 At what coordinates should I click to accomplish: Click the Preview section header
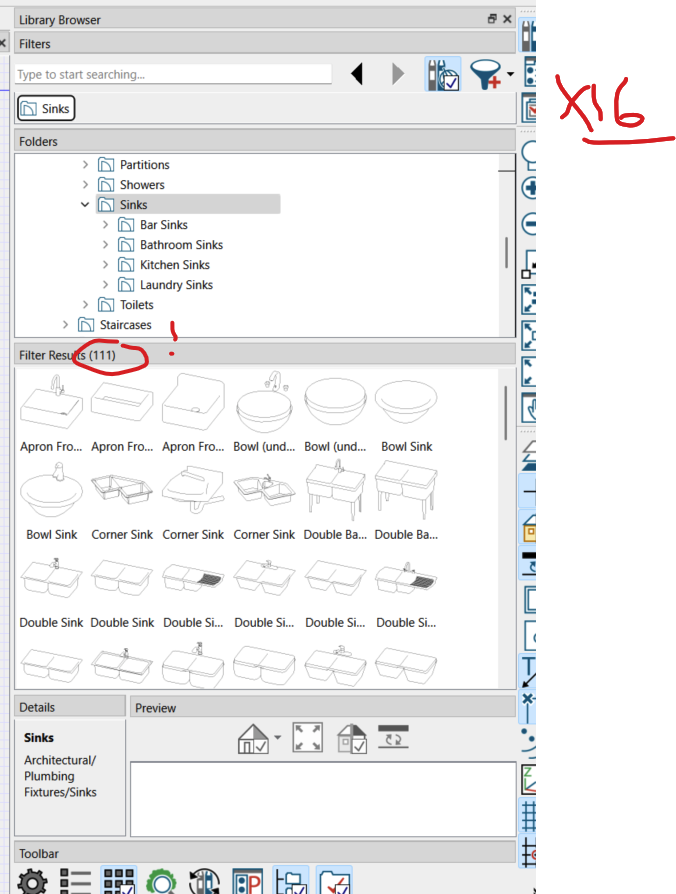coord(323,707)
